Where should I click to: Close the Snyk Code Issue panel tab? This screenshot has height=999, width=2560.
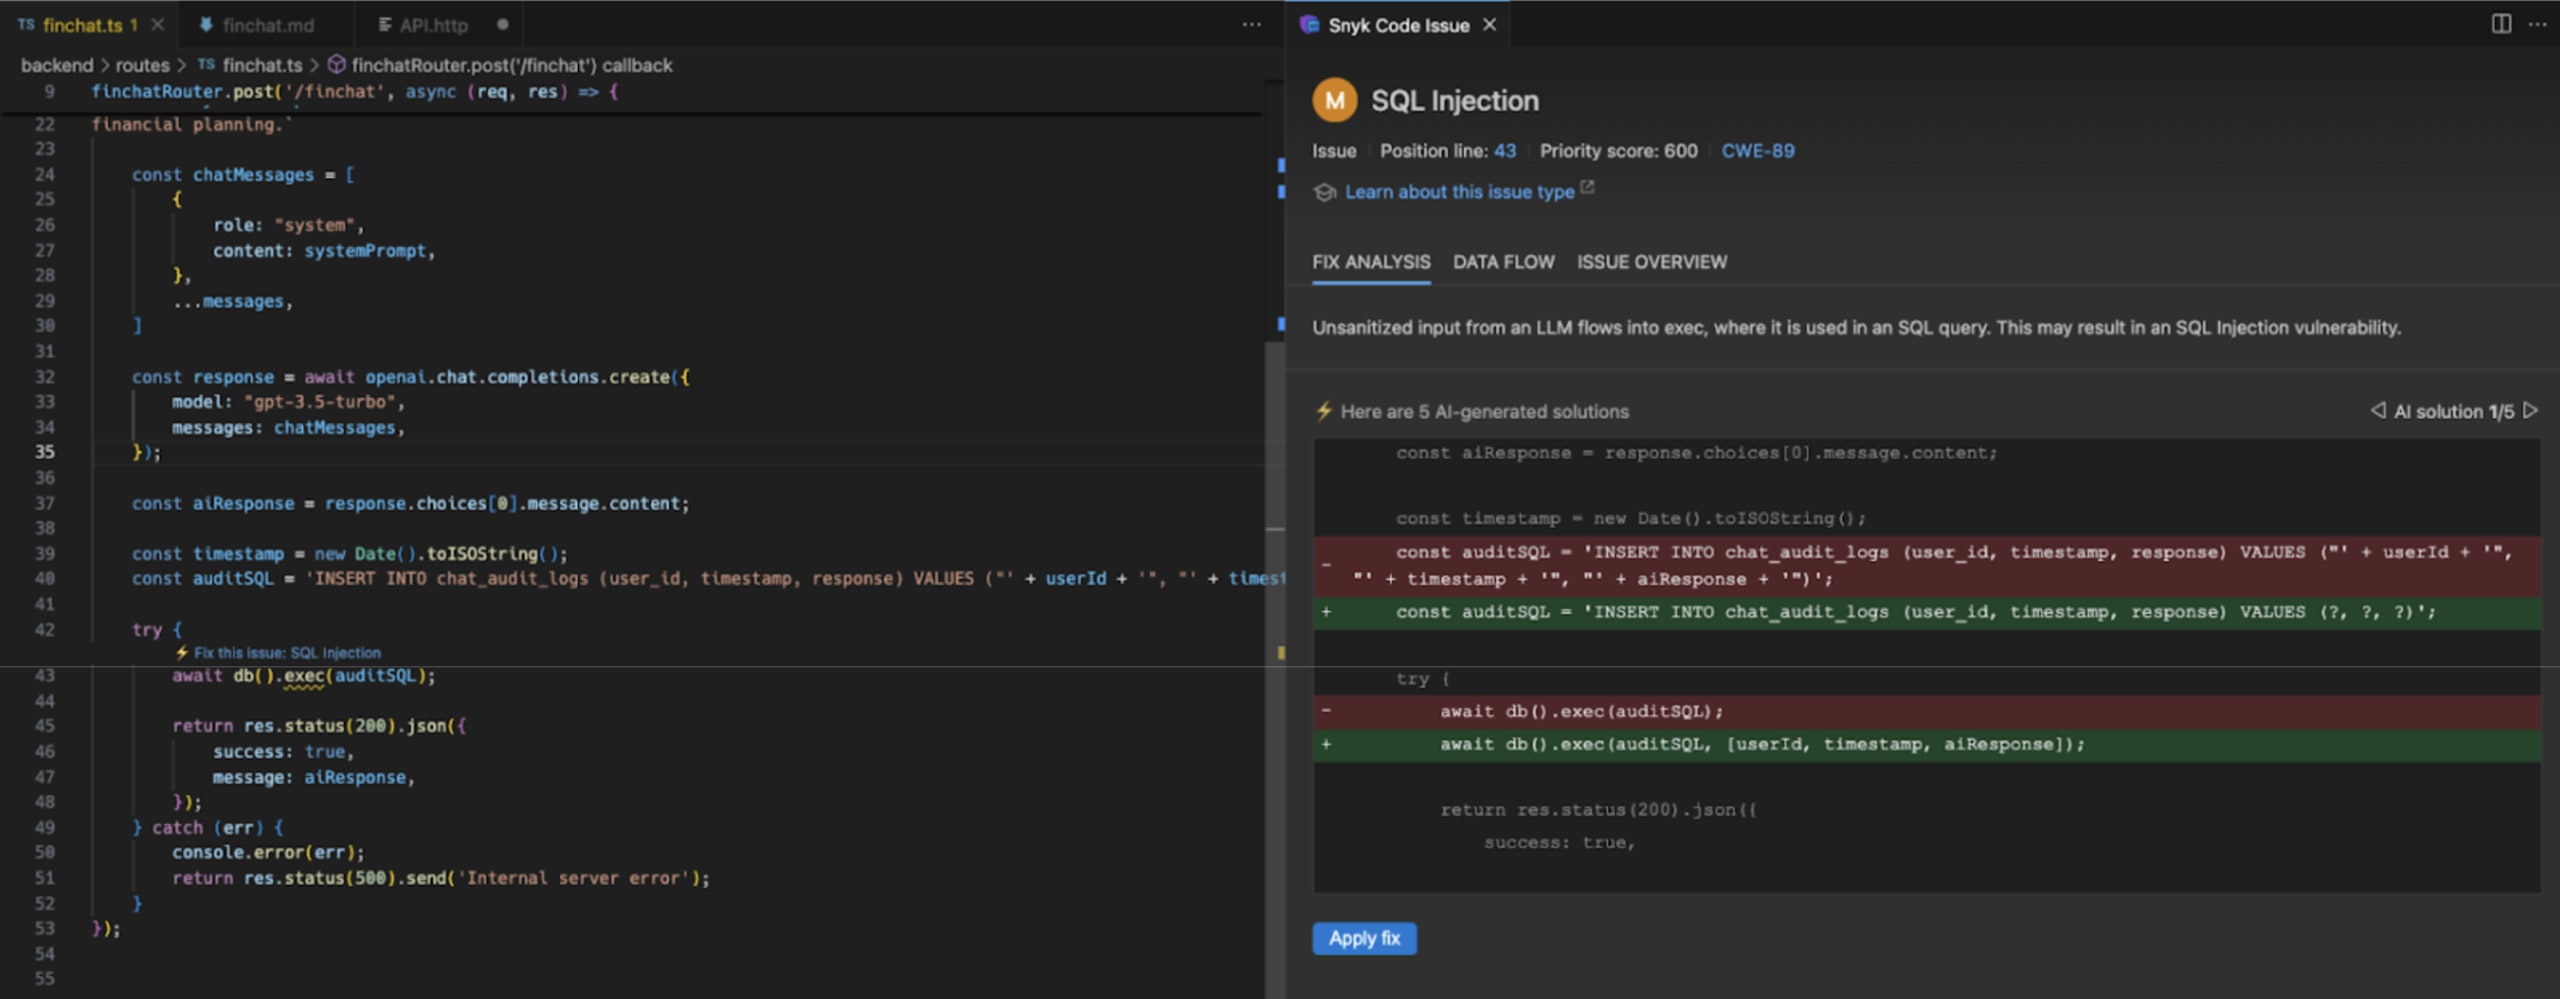(1490, 25)
